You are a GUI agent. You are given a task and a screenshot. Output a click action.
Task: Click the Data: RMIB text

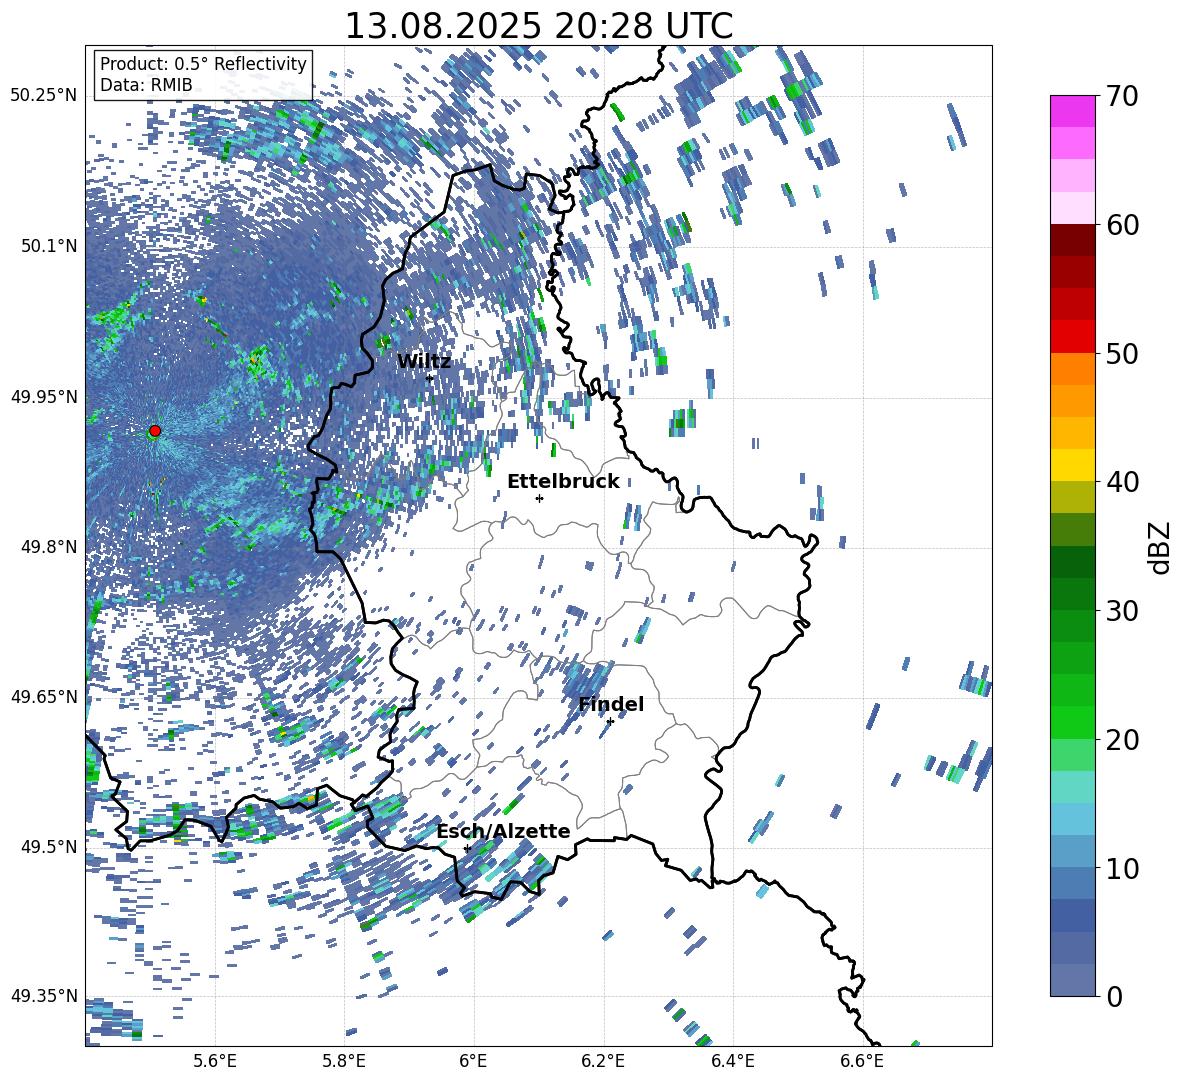click(146, 85)
